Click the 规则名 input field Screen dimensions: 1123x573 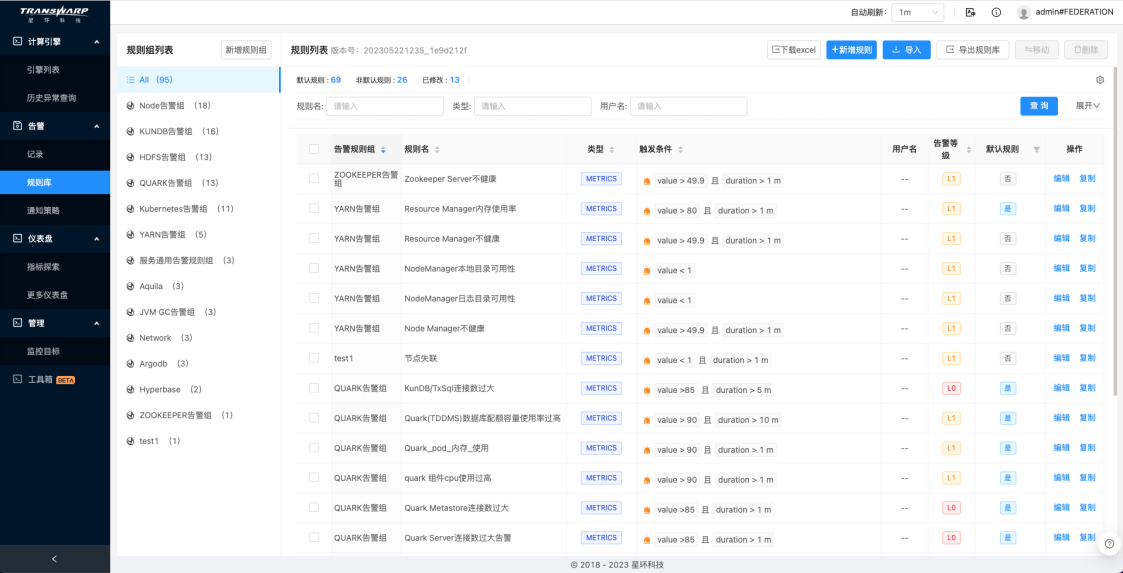coord(385,106)
